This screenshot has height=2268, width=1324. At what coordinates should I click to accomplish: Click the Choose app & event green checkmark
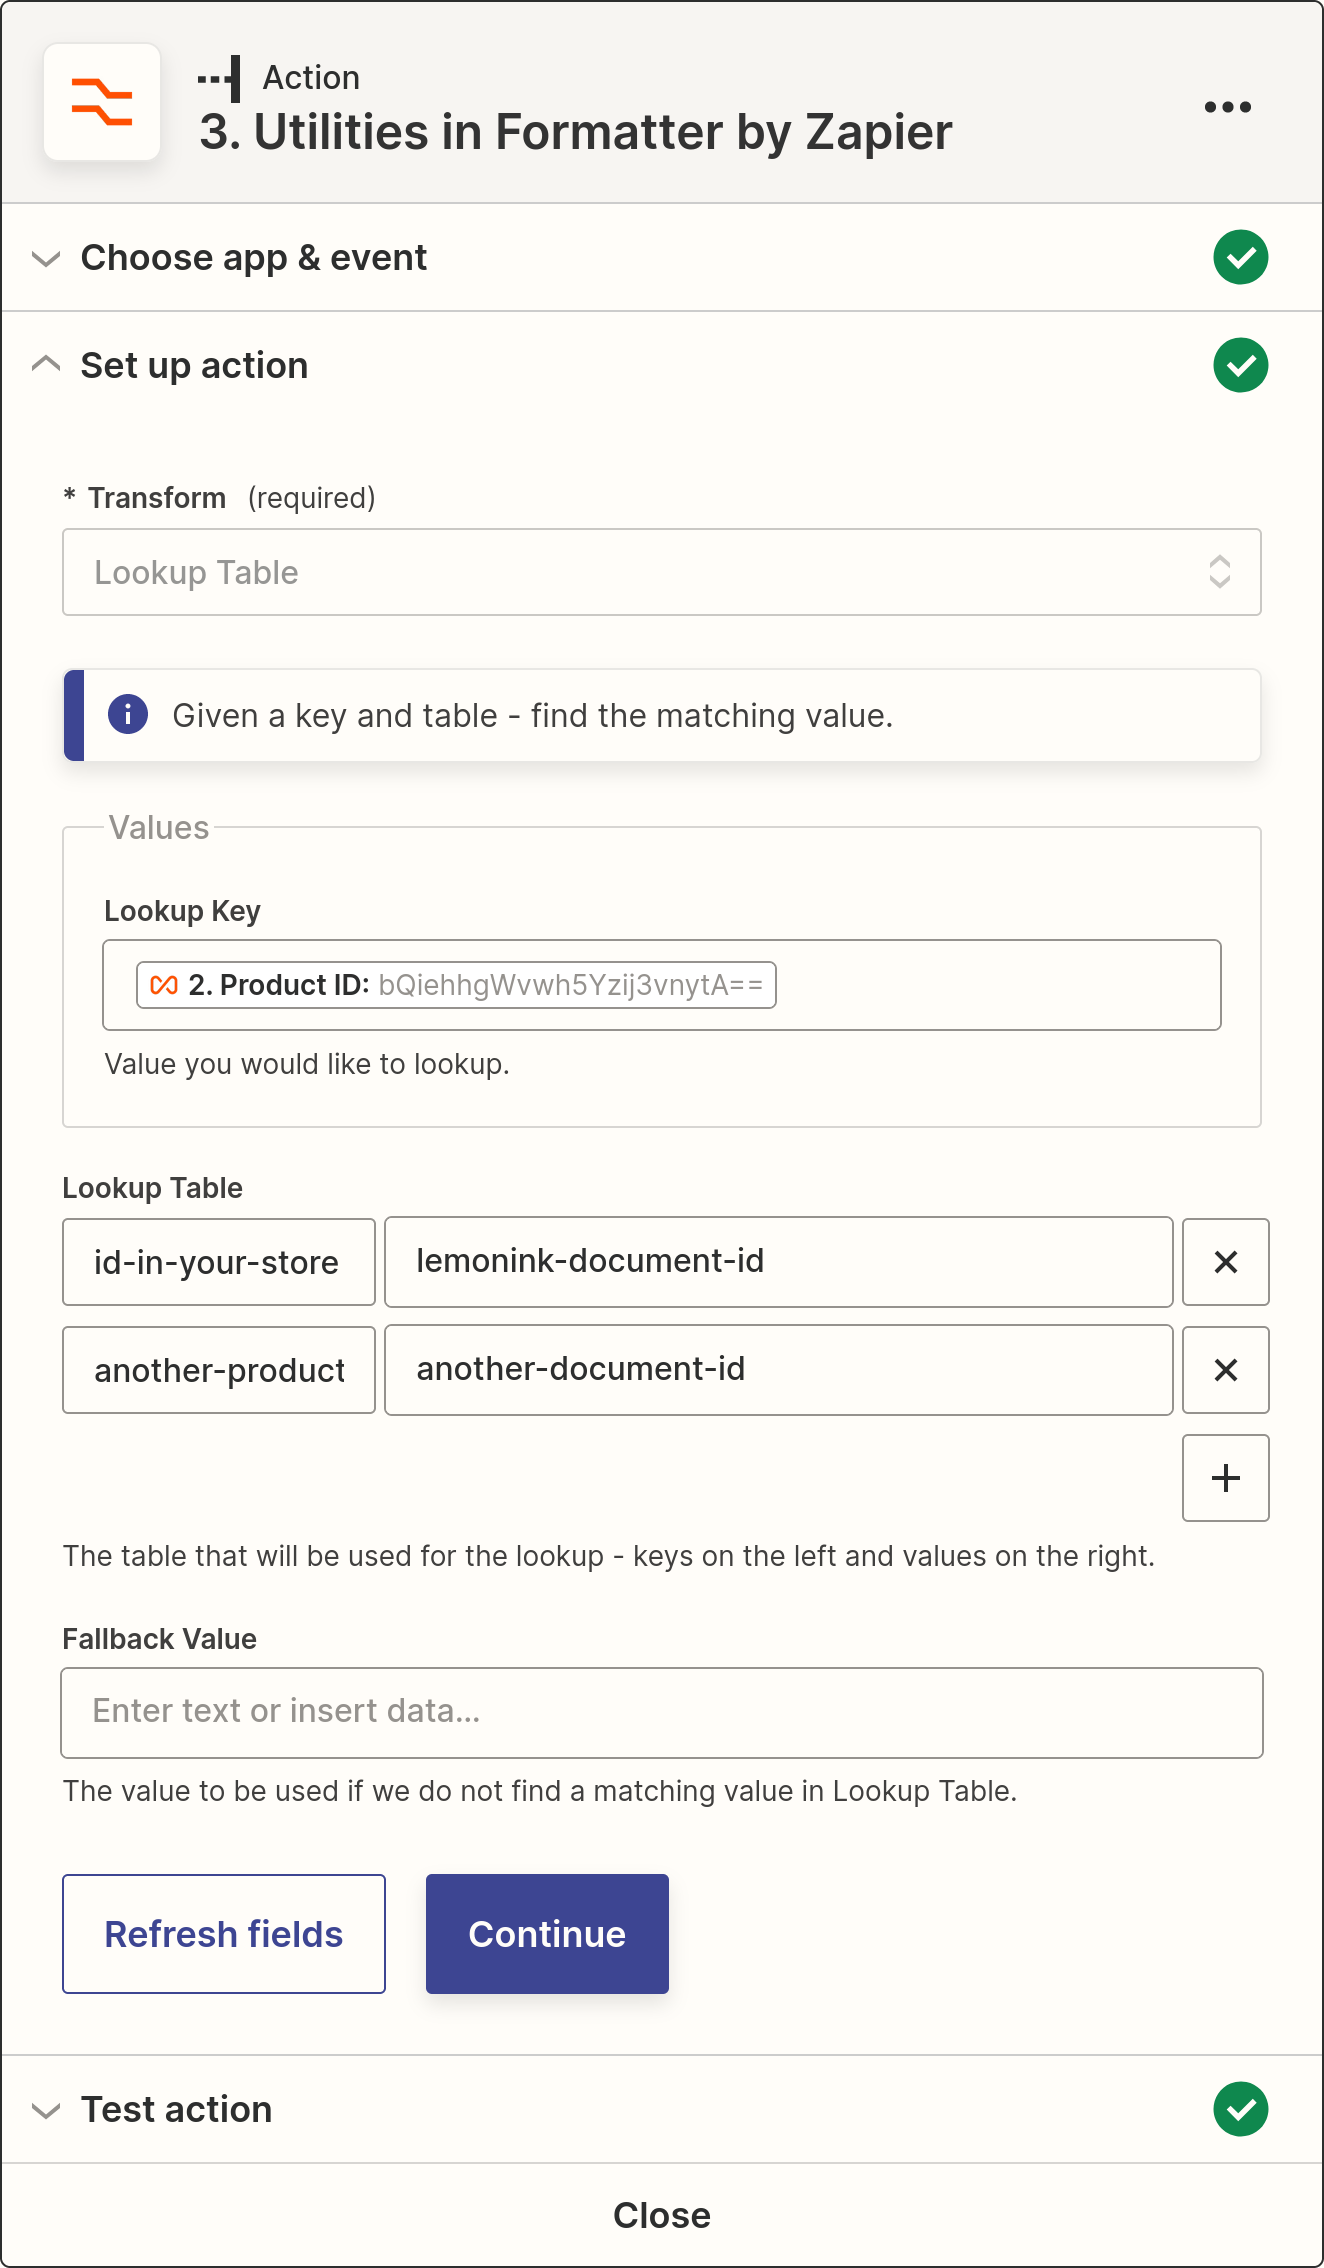[1240, 258]
